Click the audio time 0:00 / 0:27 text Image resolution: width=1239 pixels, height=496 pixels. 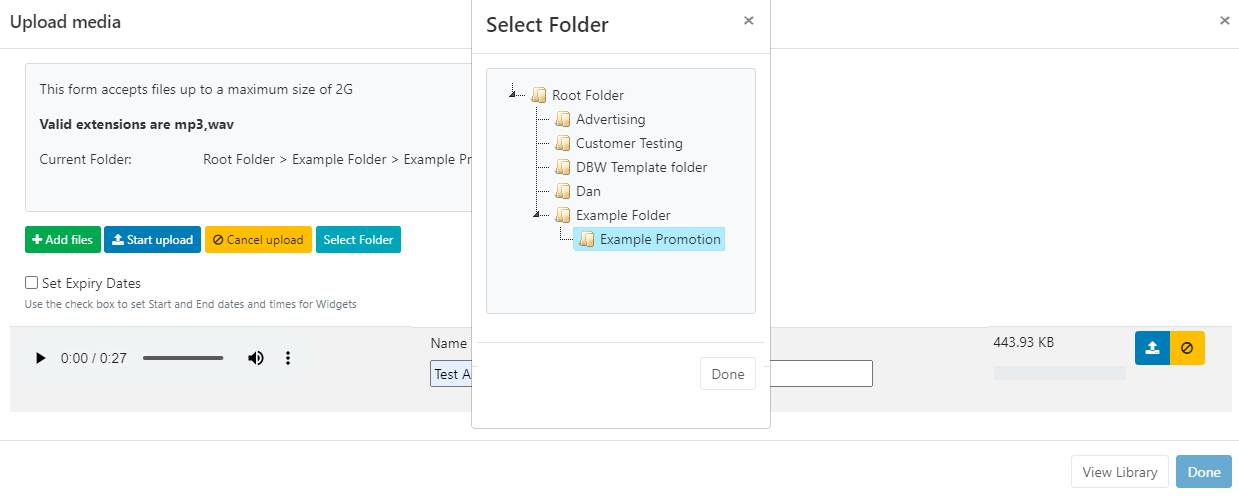click(x=94, y=358)
